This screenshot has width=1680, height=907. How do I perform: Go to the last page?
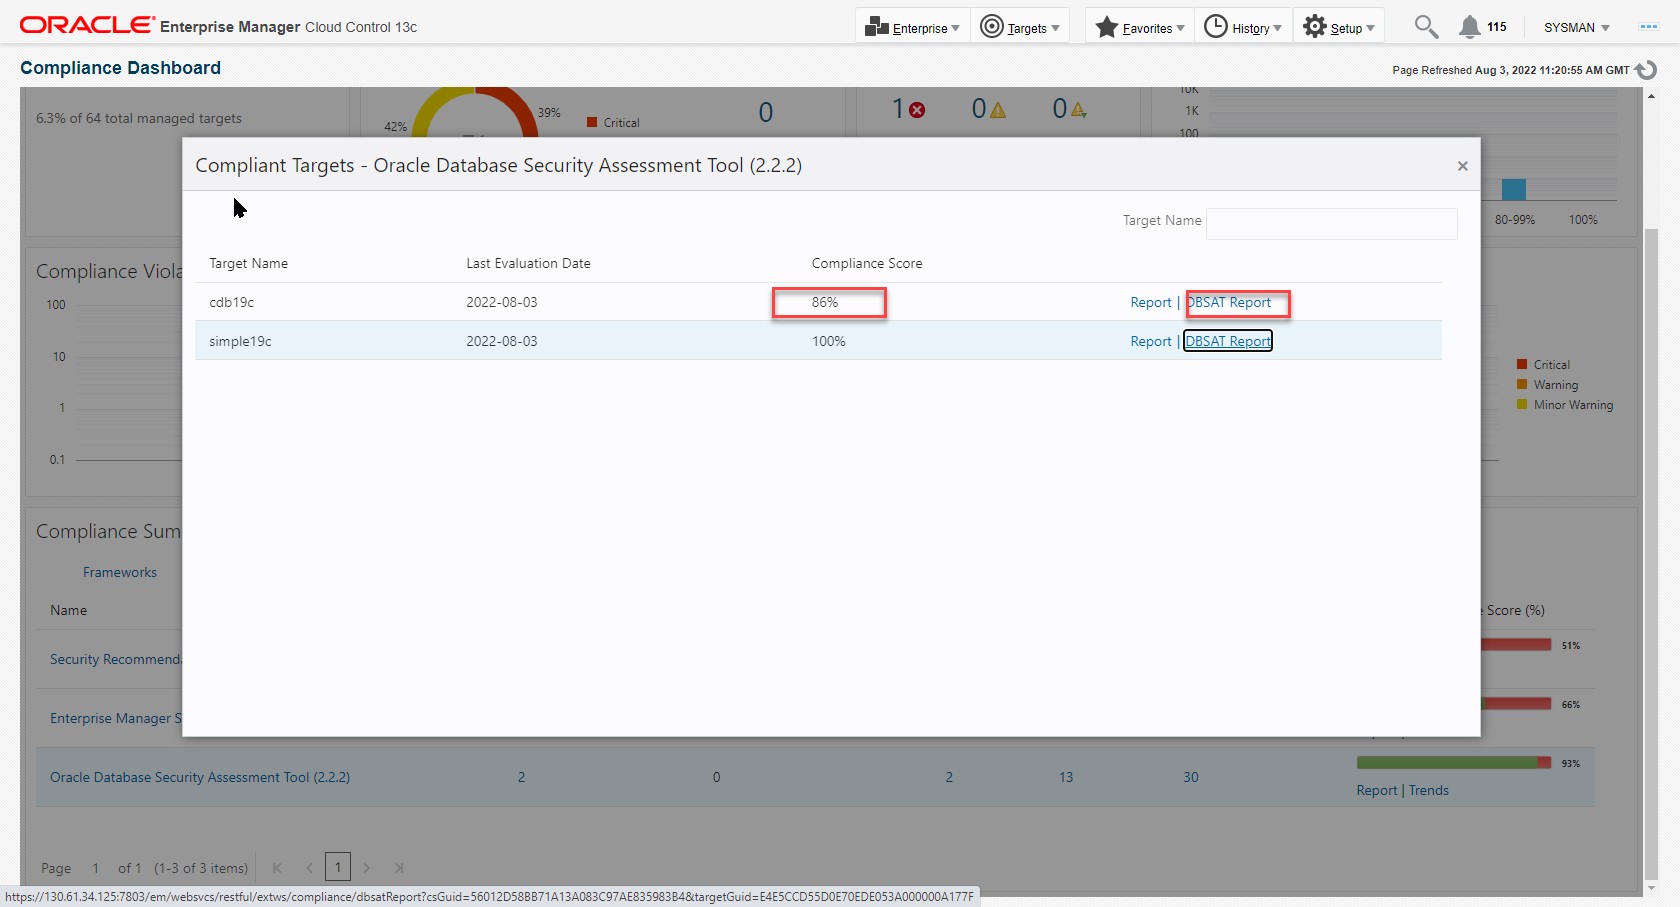[x=399, y=868]
